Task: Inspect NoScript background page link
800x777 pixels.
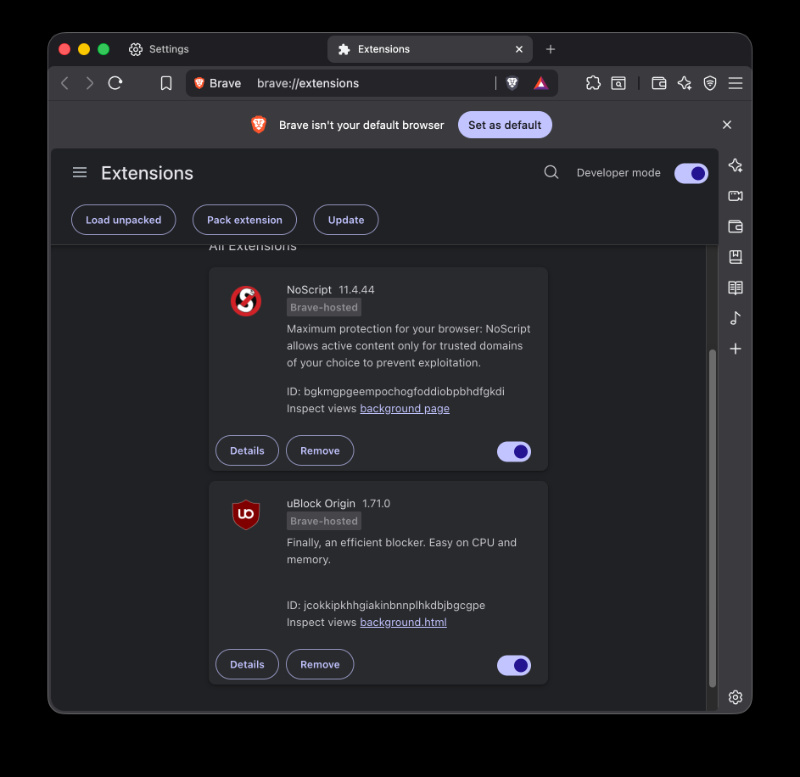Action: tap(405, 408)
